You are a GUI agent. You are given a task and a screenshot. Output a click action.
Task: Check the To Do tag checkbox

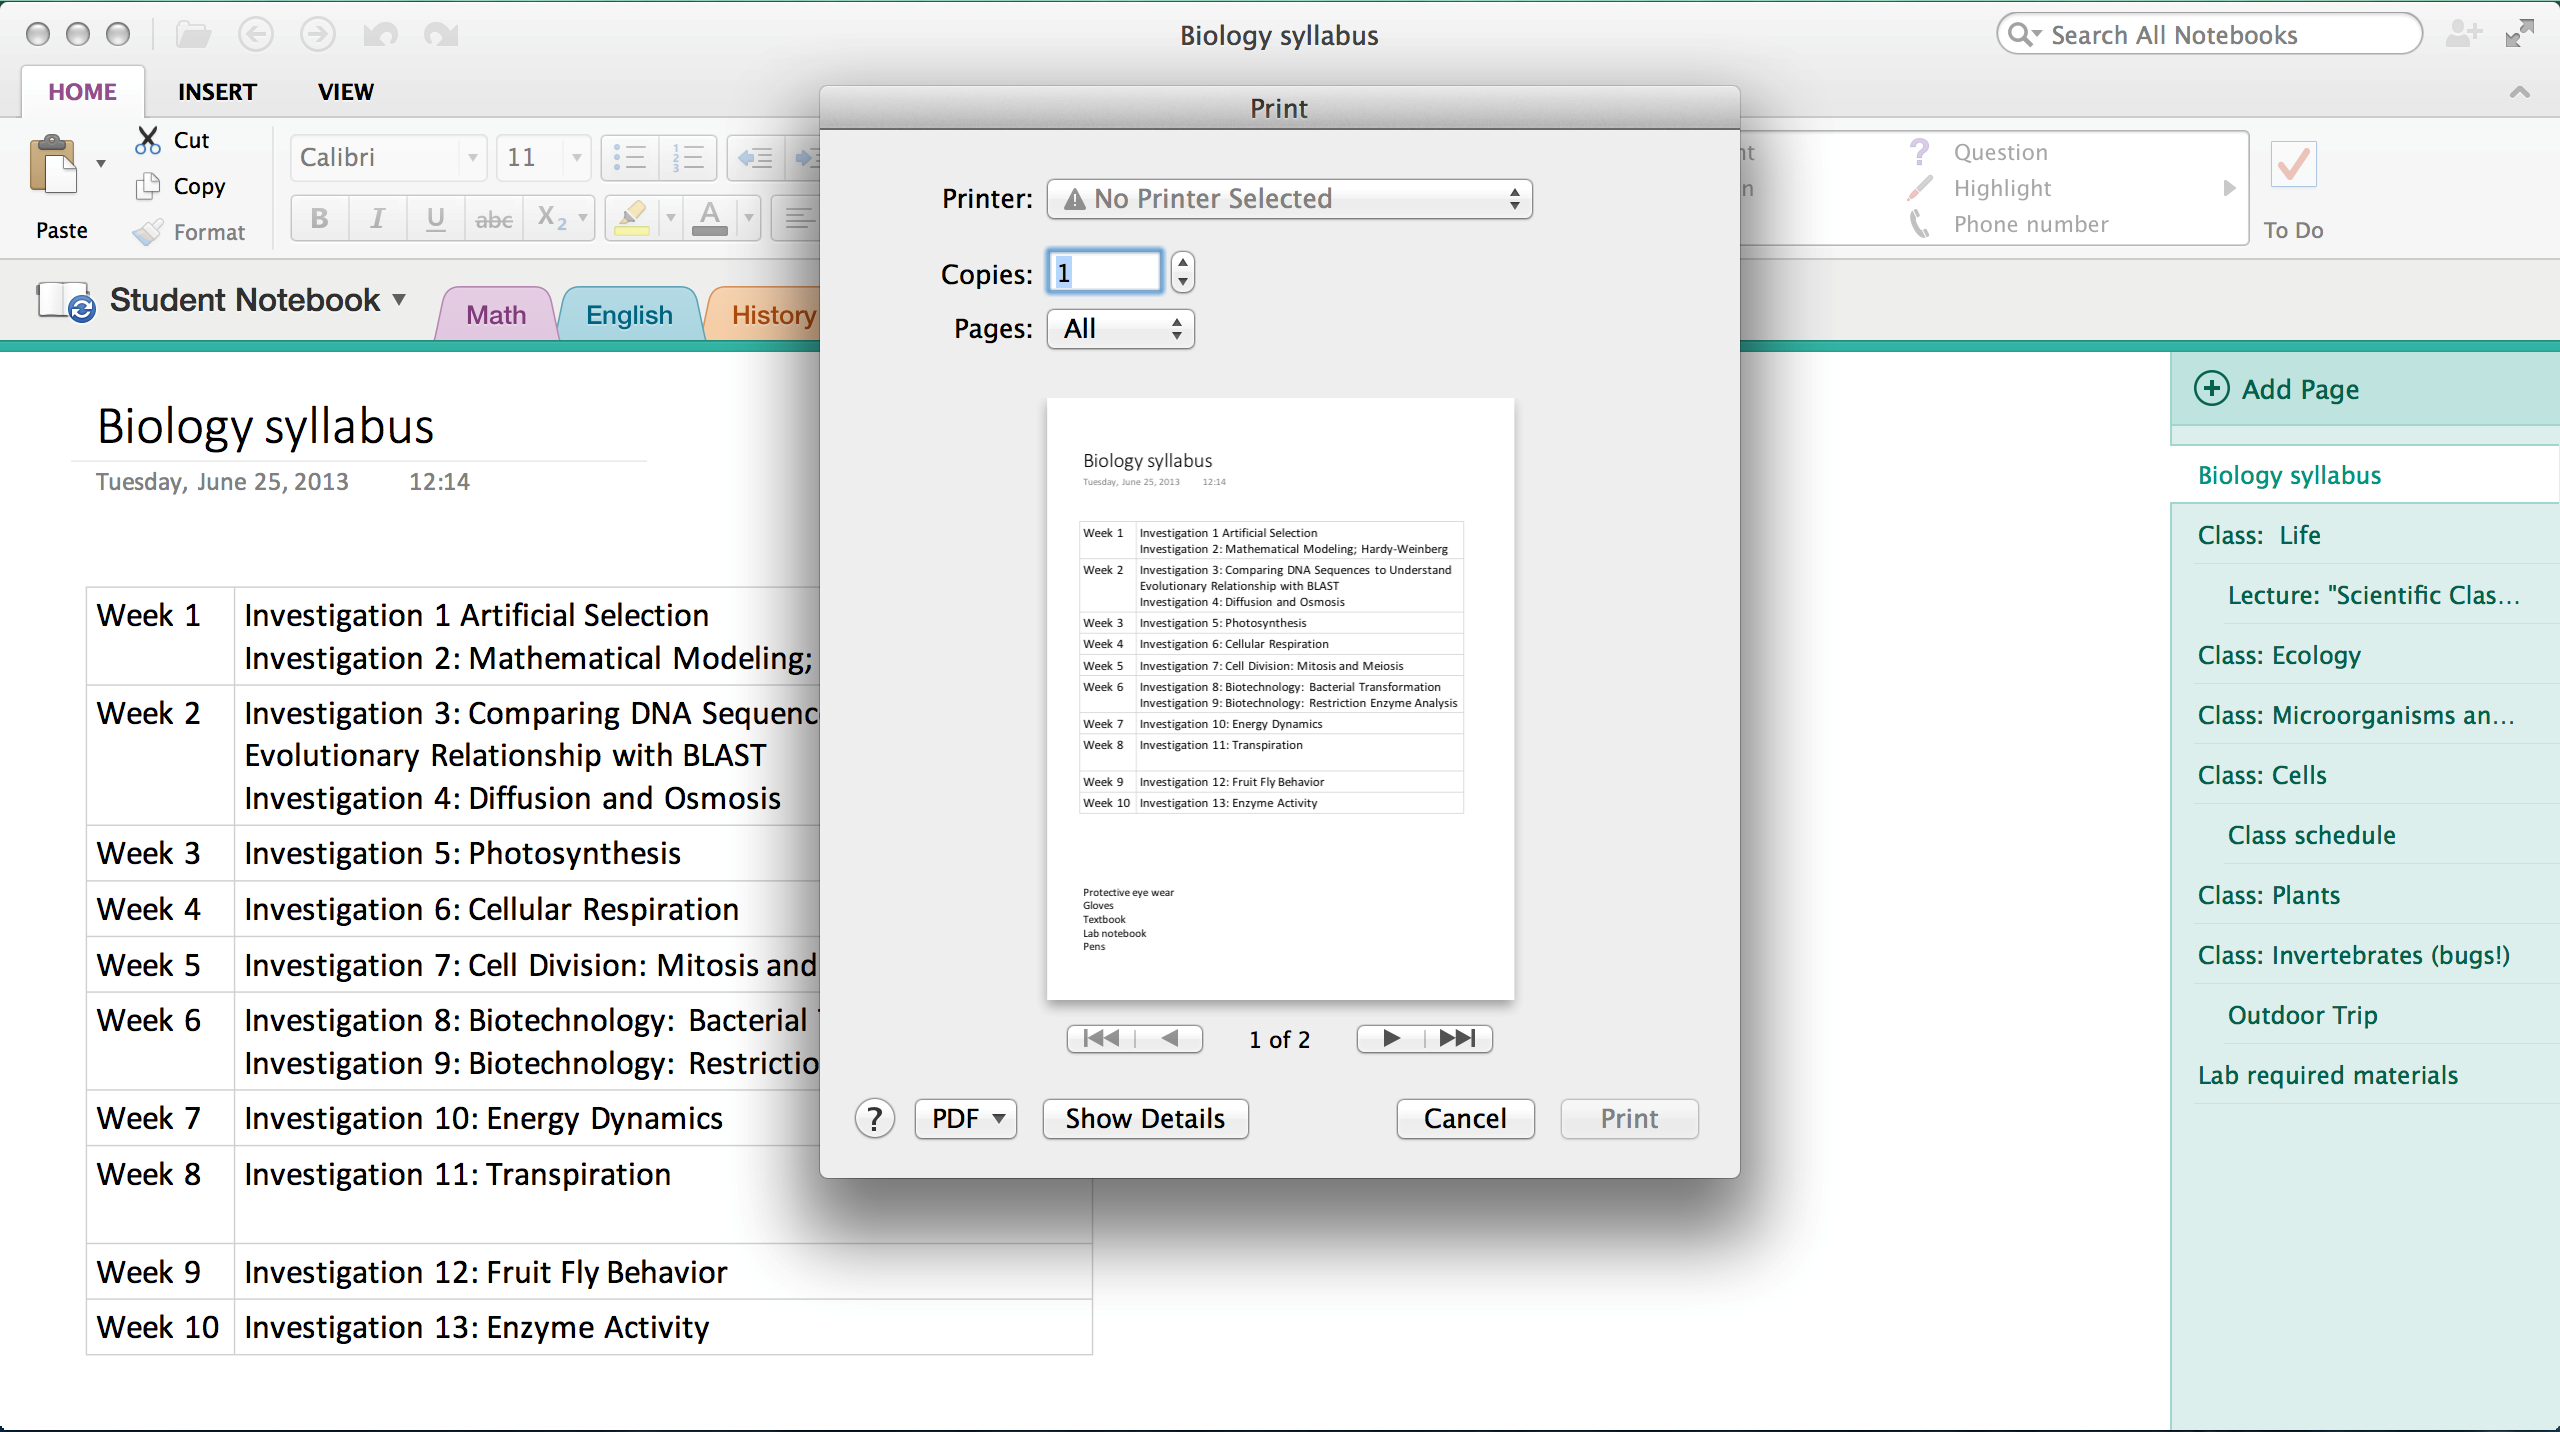[x=2293, y=165]
